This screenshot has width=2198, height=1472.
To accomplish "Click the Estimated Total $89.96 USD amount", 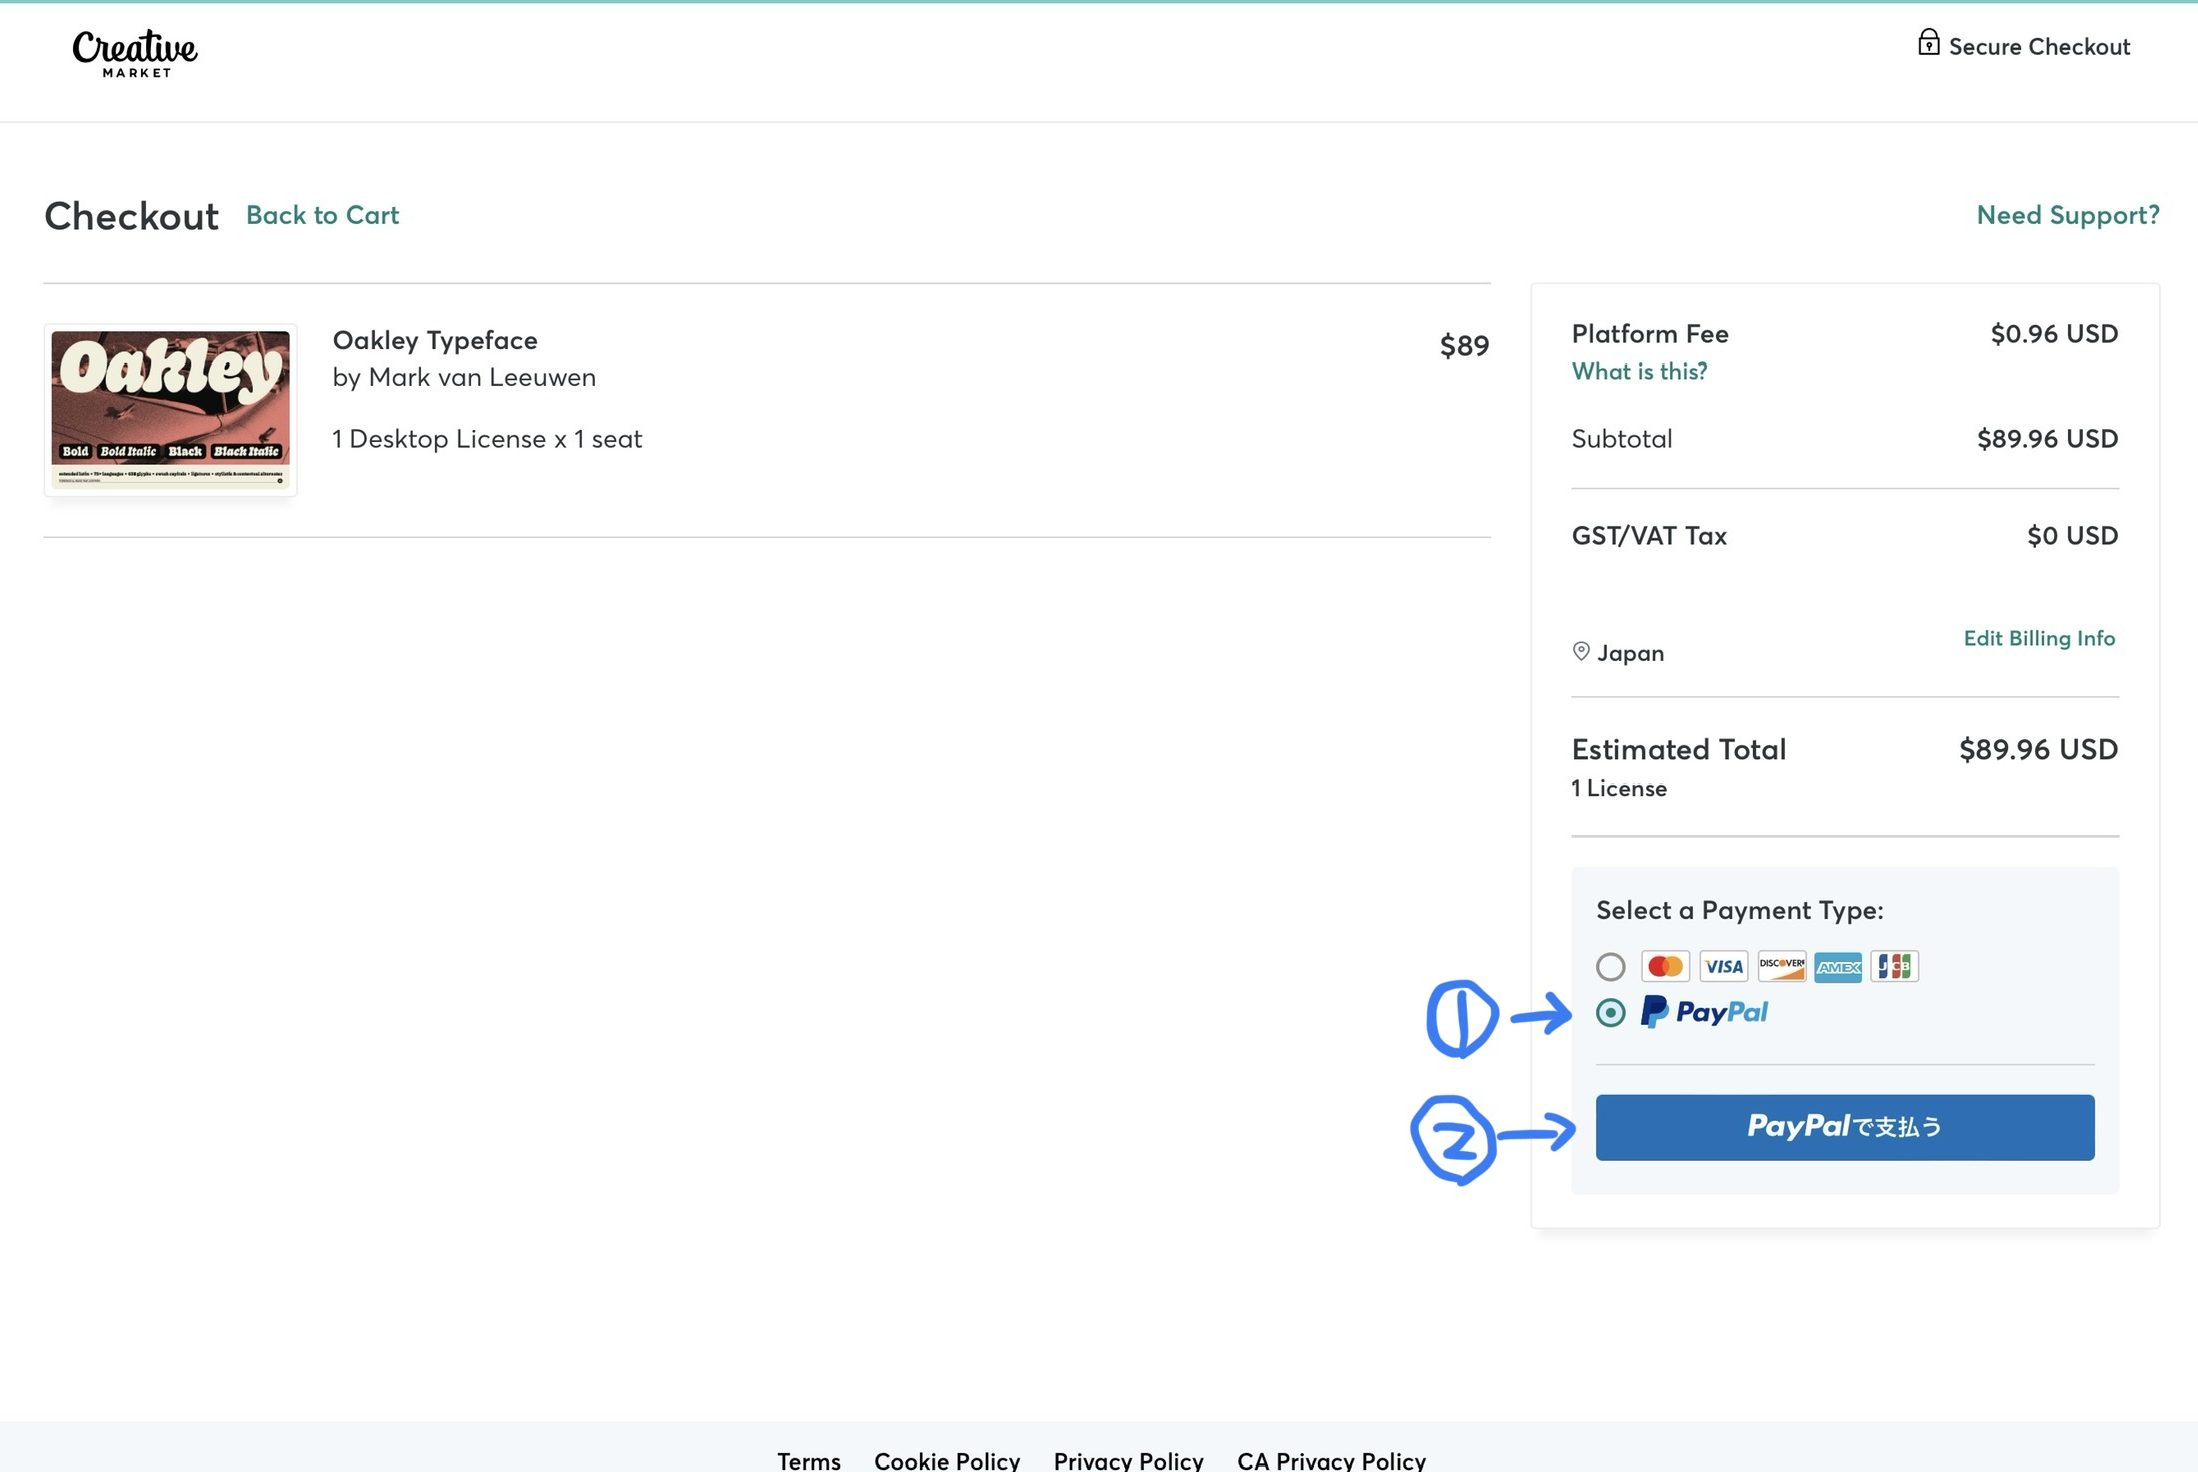I will [2038, 749].
